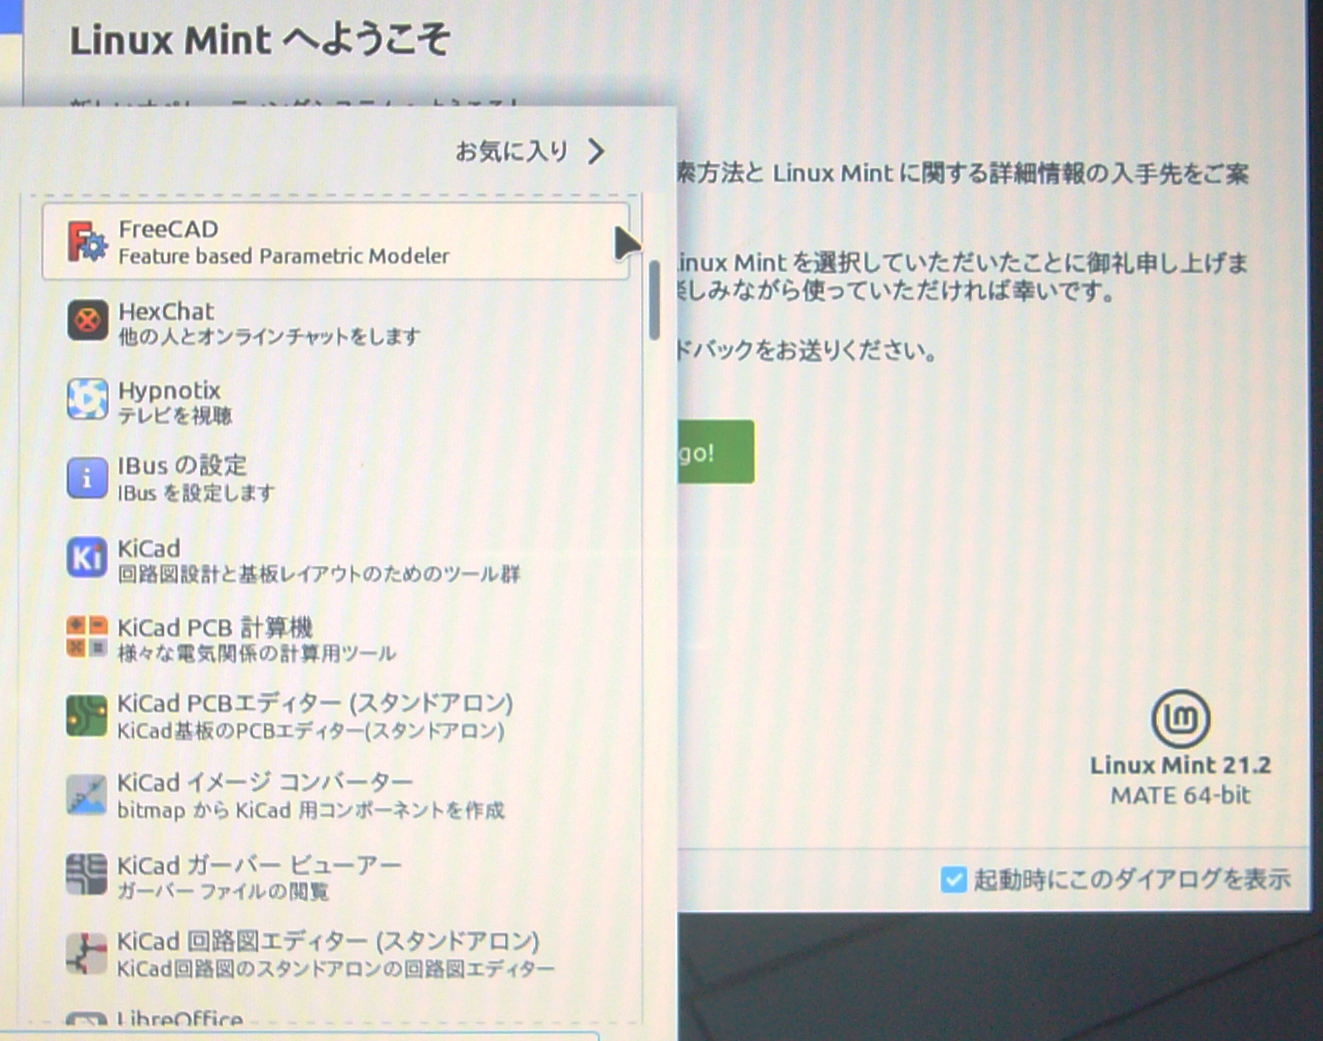Select KiCad 回路図エディター (スタンドアロン) label
The width and height of the screenshot is (1323, 1041).
(328, 941)
